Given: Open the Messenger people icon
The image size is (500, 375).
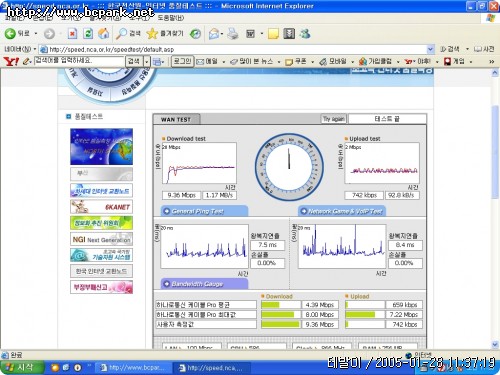Looking at the screenshot, I should tap(305, 33).
